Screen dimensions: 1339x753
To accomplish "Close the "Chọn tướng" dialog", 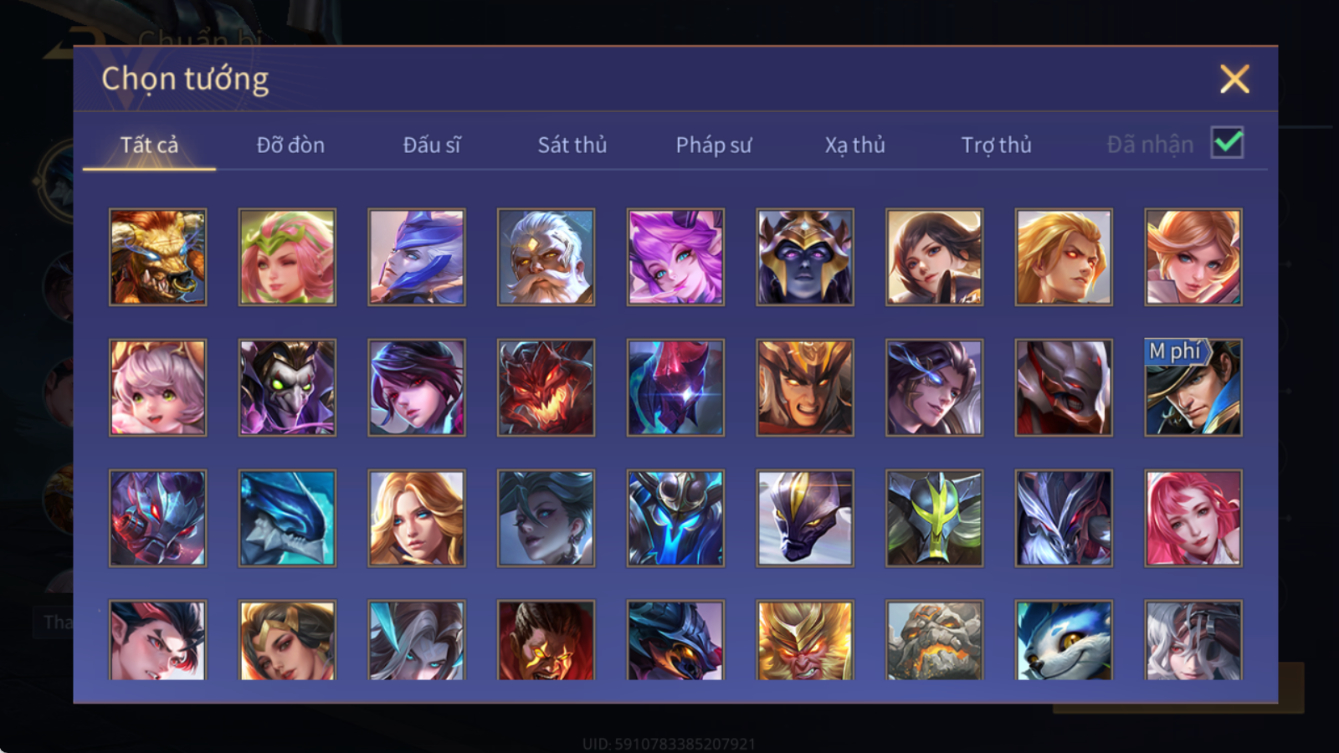I will [1235, 79].
